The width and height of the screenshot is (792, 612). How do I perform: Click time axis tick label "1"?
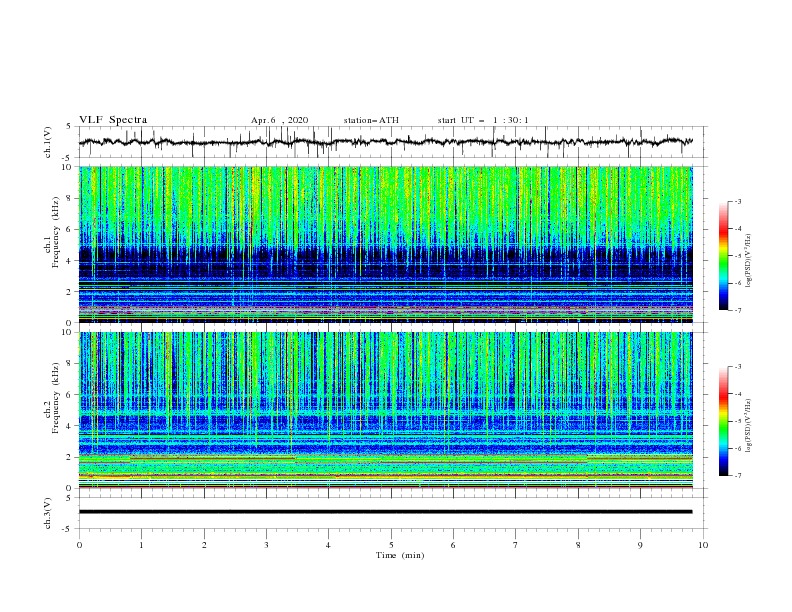[141, 545]
